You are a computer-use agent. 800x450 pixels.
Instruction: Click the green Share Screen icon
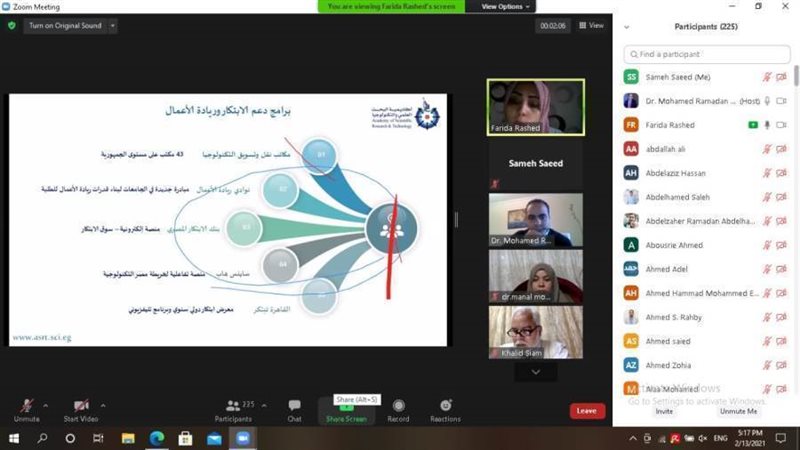(x=346, y=408)
